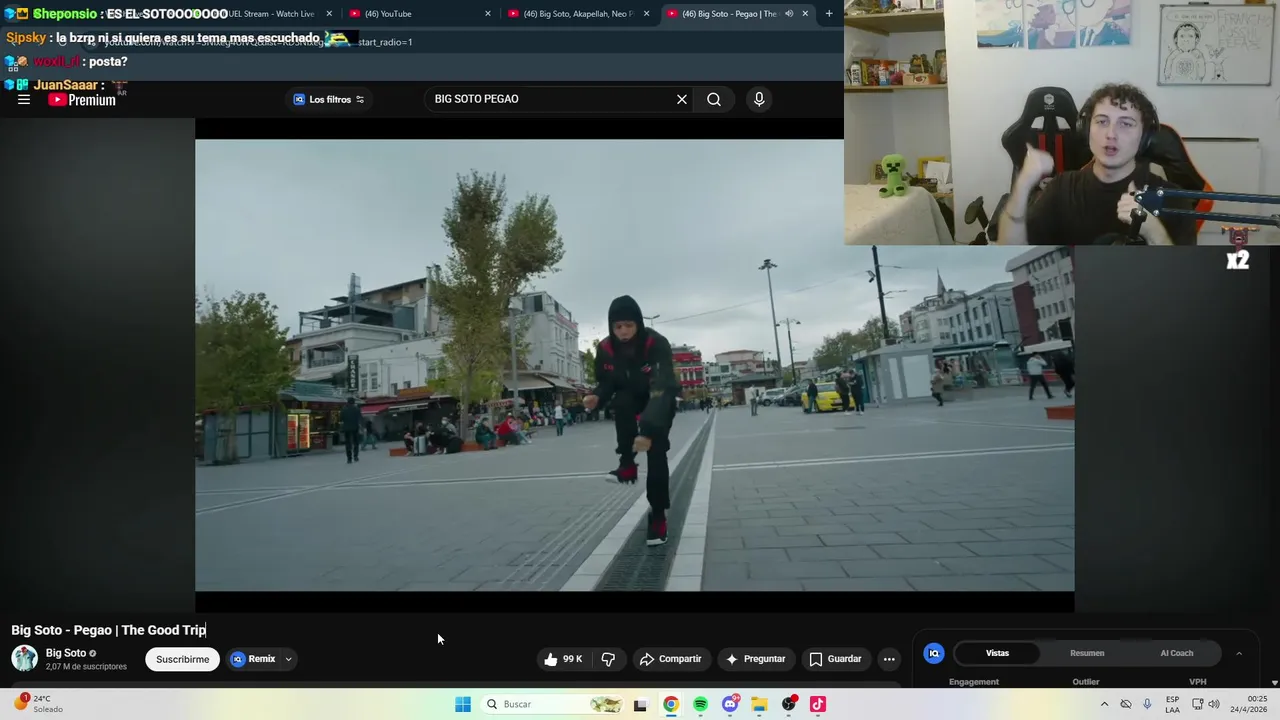Select the Resumen tab
The height and width of the screenshot is (720, 1280).
point(1087,653)
